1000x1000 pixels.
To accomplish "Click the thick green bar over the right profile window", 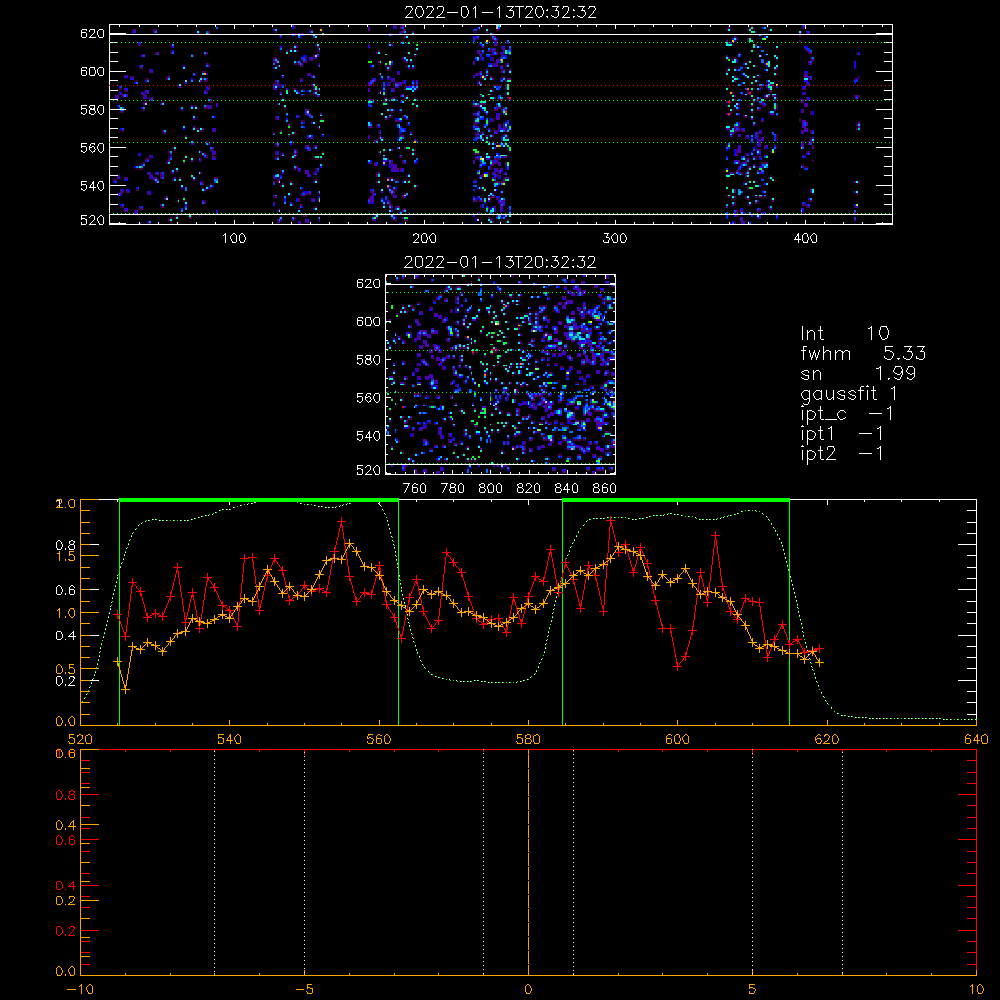I will (676, 501).
